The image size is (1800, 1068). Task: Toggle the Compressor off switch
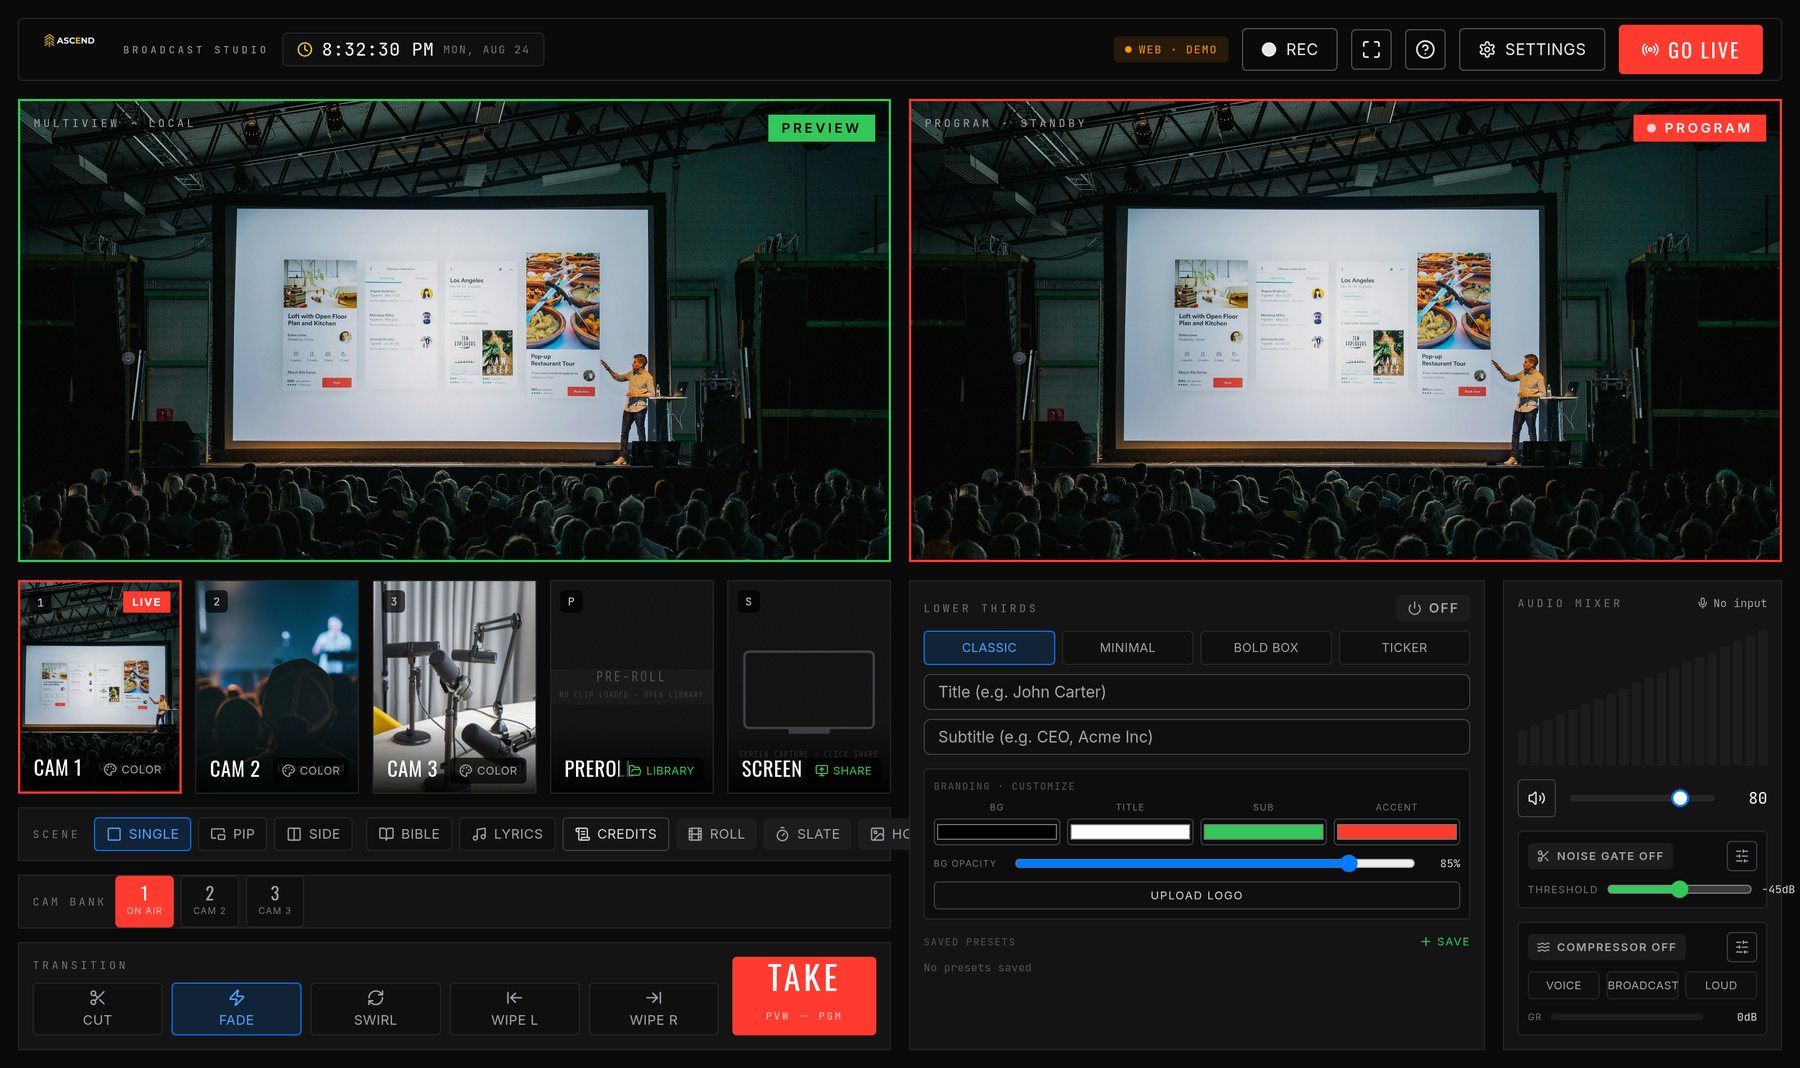pos(1607,947)
